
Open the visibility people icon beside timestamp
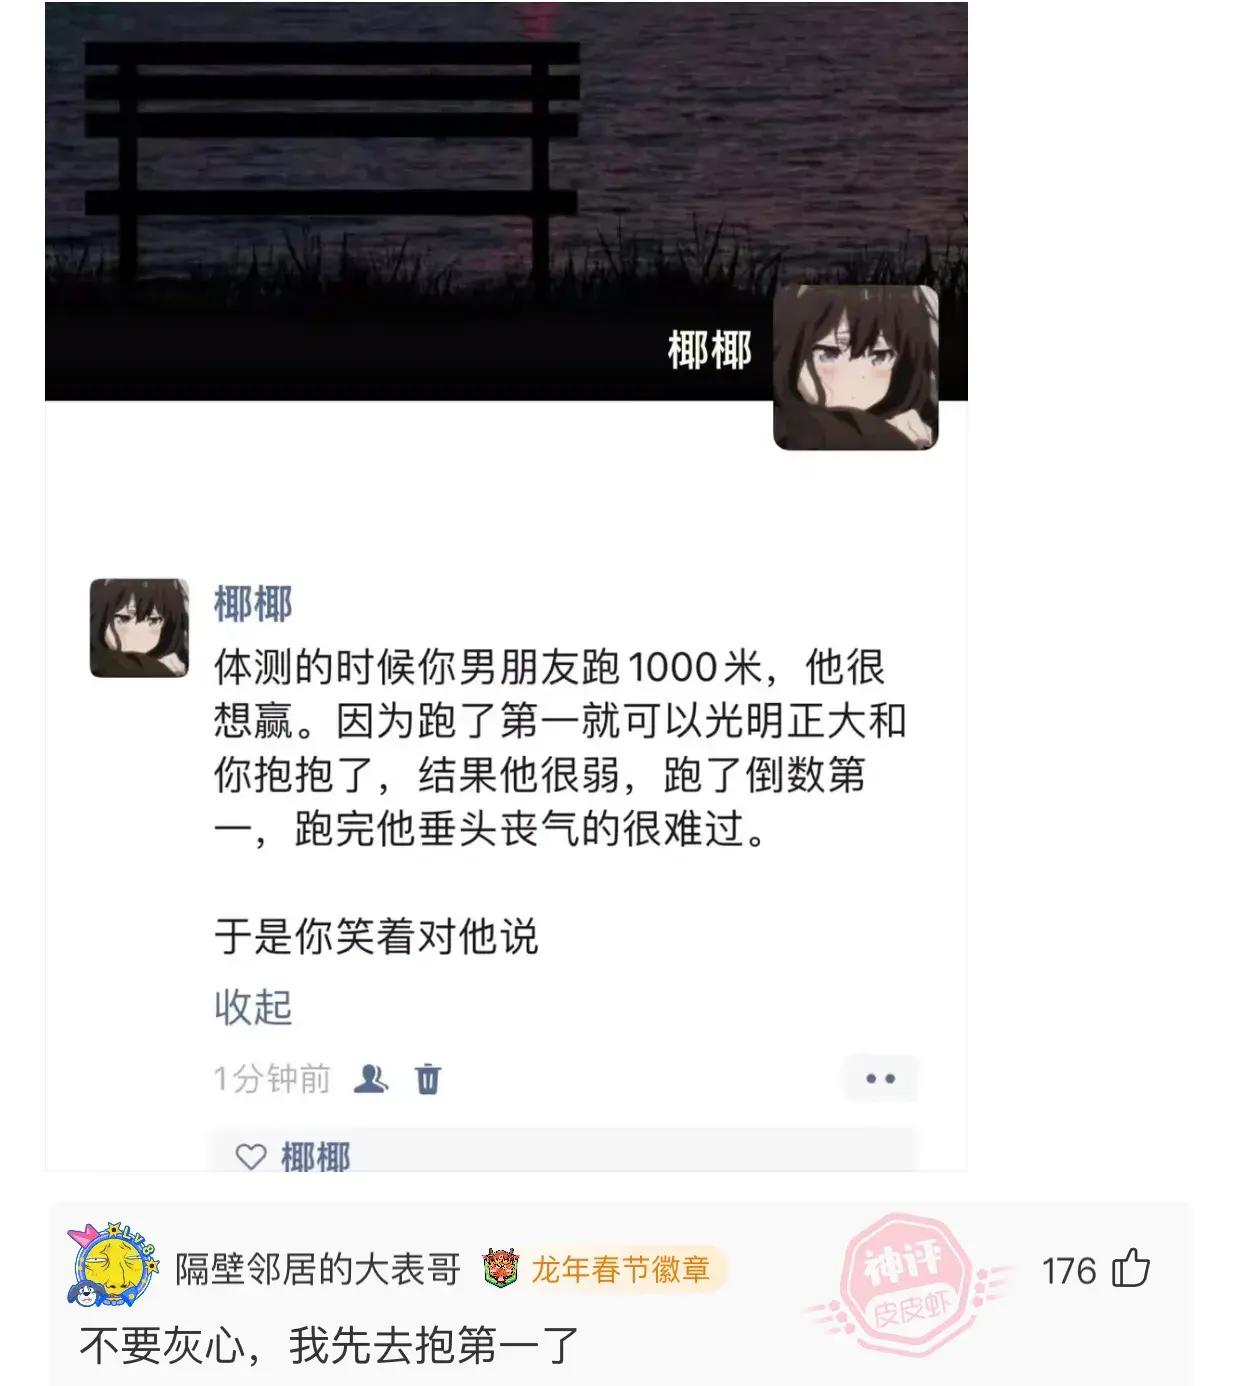(370, 1078)
